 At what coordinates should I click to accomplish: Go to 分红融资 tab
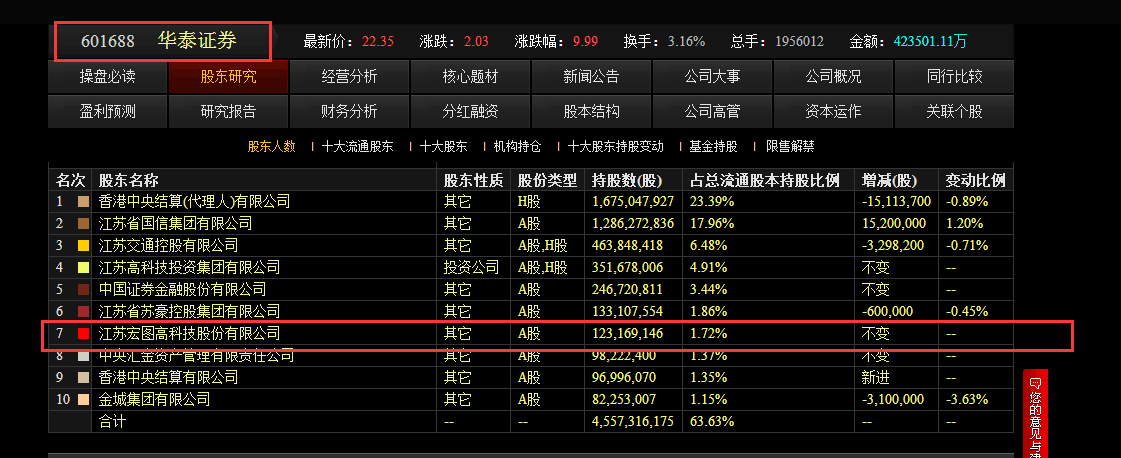coord(470,111)
